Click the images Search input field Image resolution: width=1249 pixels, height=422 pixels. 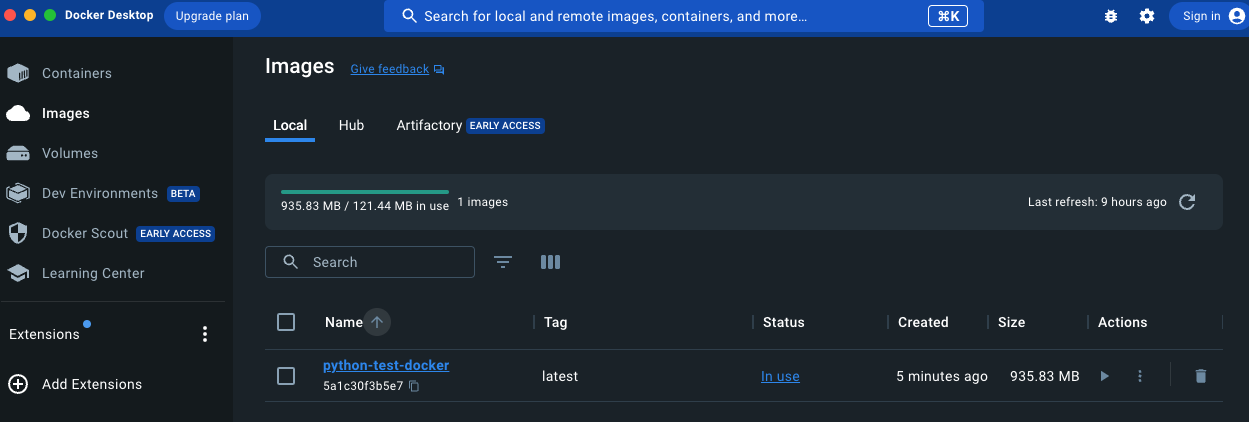coord(370,262)
